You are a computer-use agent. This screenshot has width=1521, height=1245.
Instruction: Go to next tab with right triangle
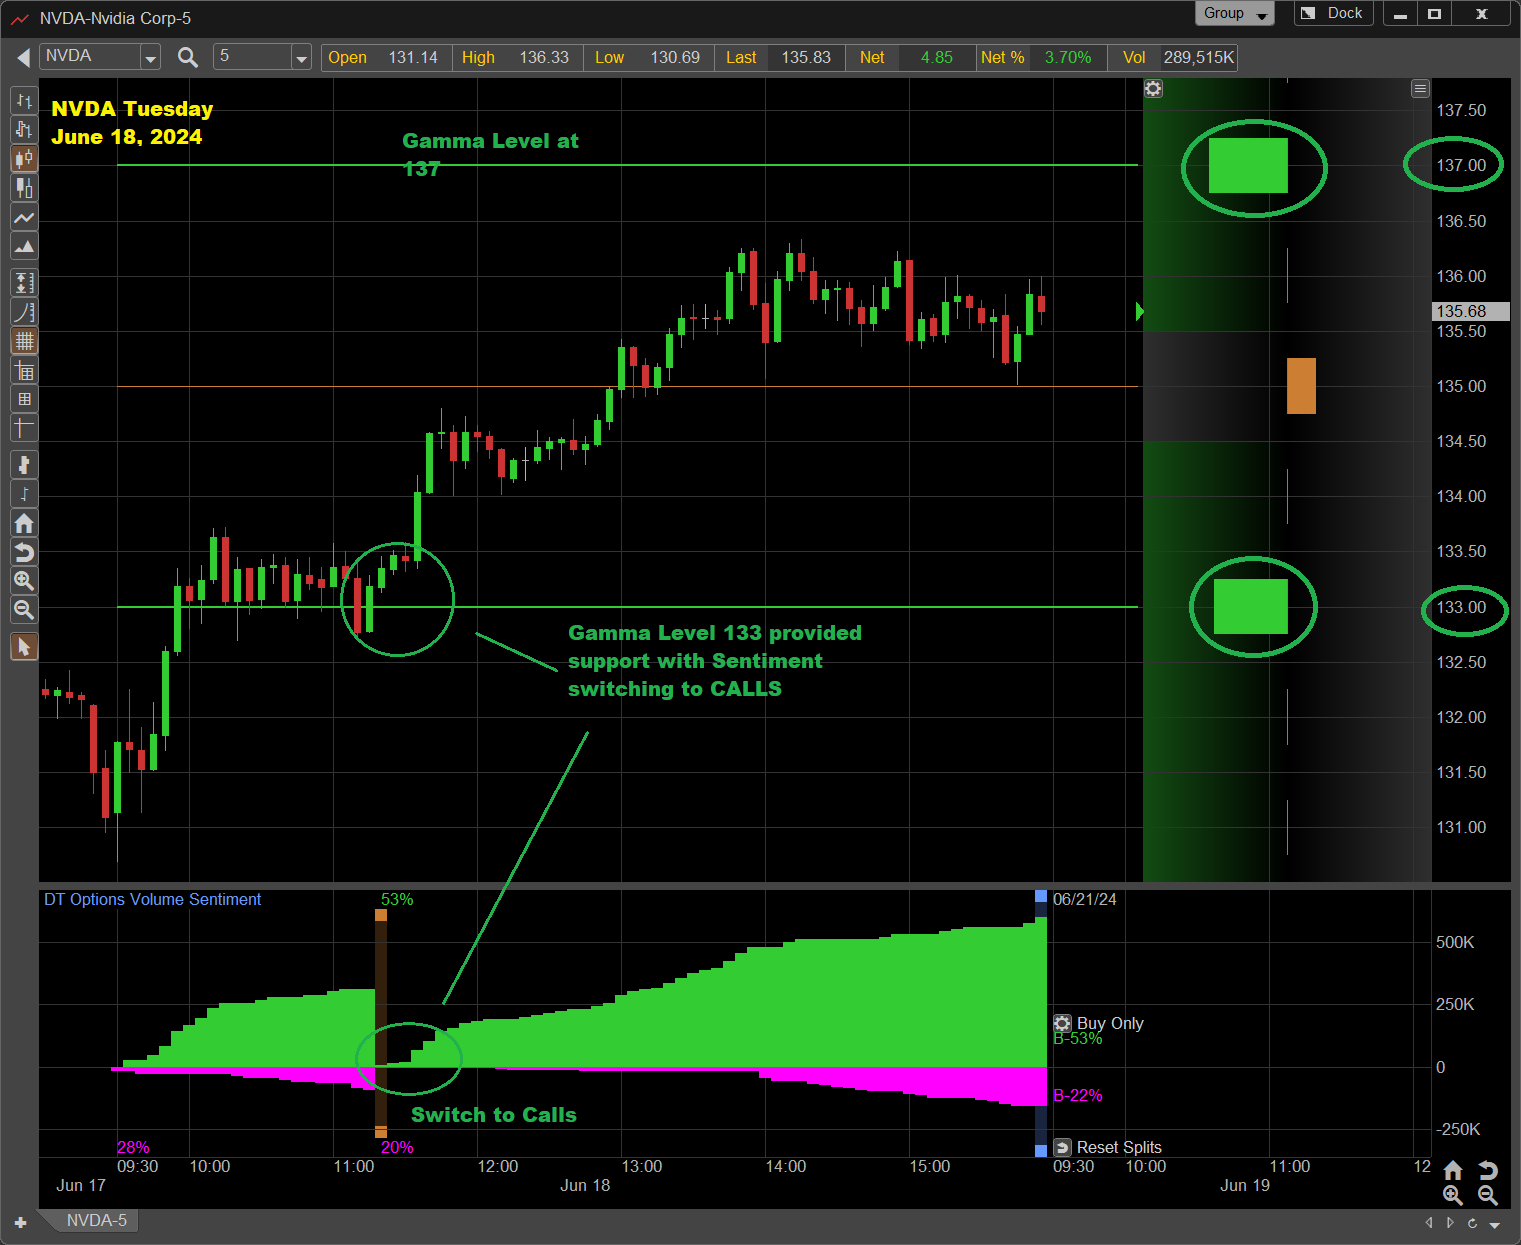pos(1450,1223)
